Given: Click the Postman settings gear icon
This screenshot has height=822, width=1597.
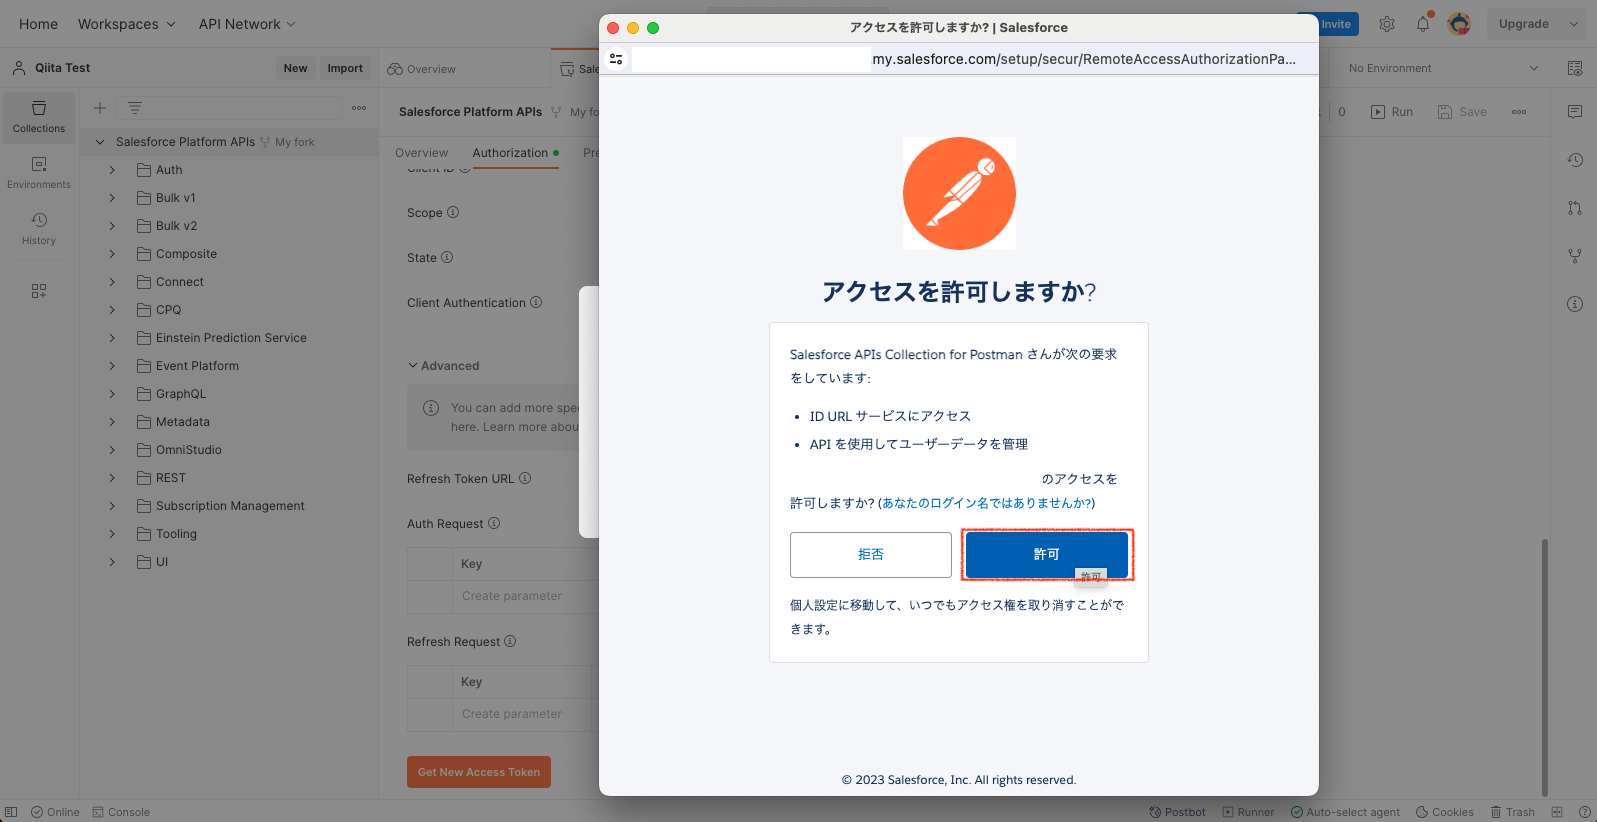Looking at the screenshot, I should point(1387,24).
